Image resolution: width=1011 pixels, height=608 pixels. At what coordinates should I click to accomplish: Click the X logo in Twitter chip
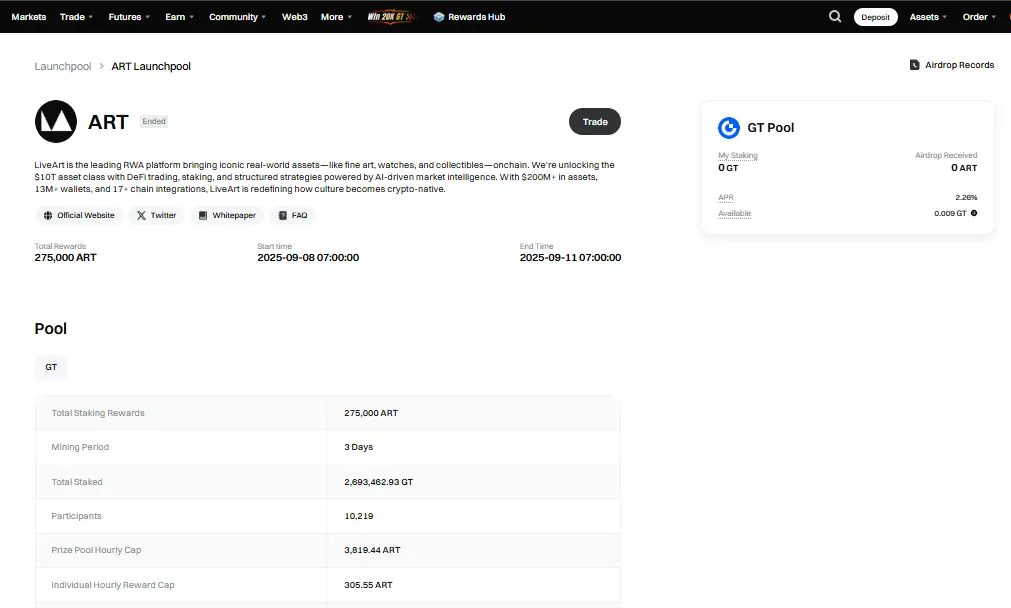click(141, 215)
